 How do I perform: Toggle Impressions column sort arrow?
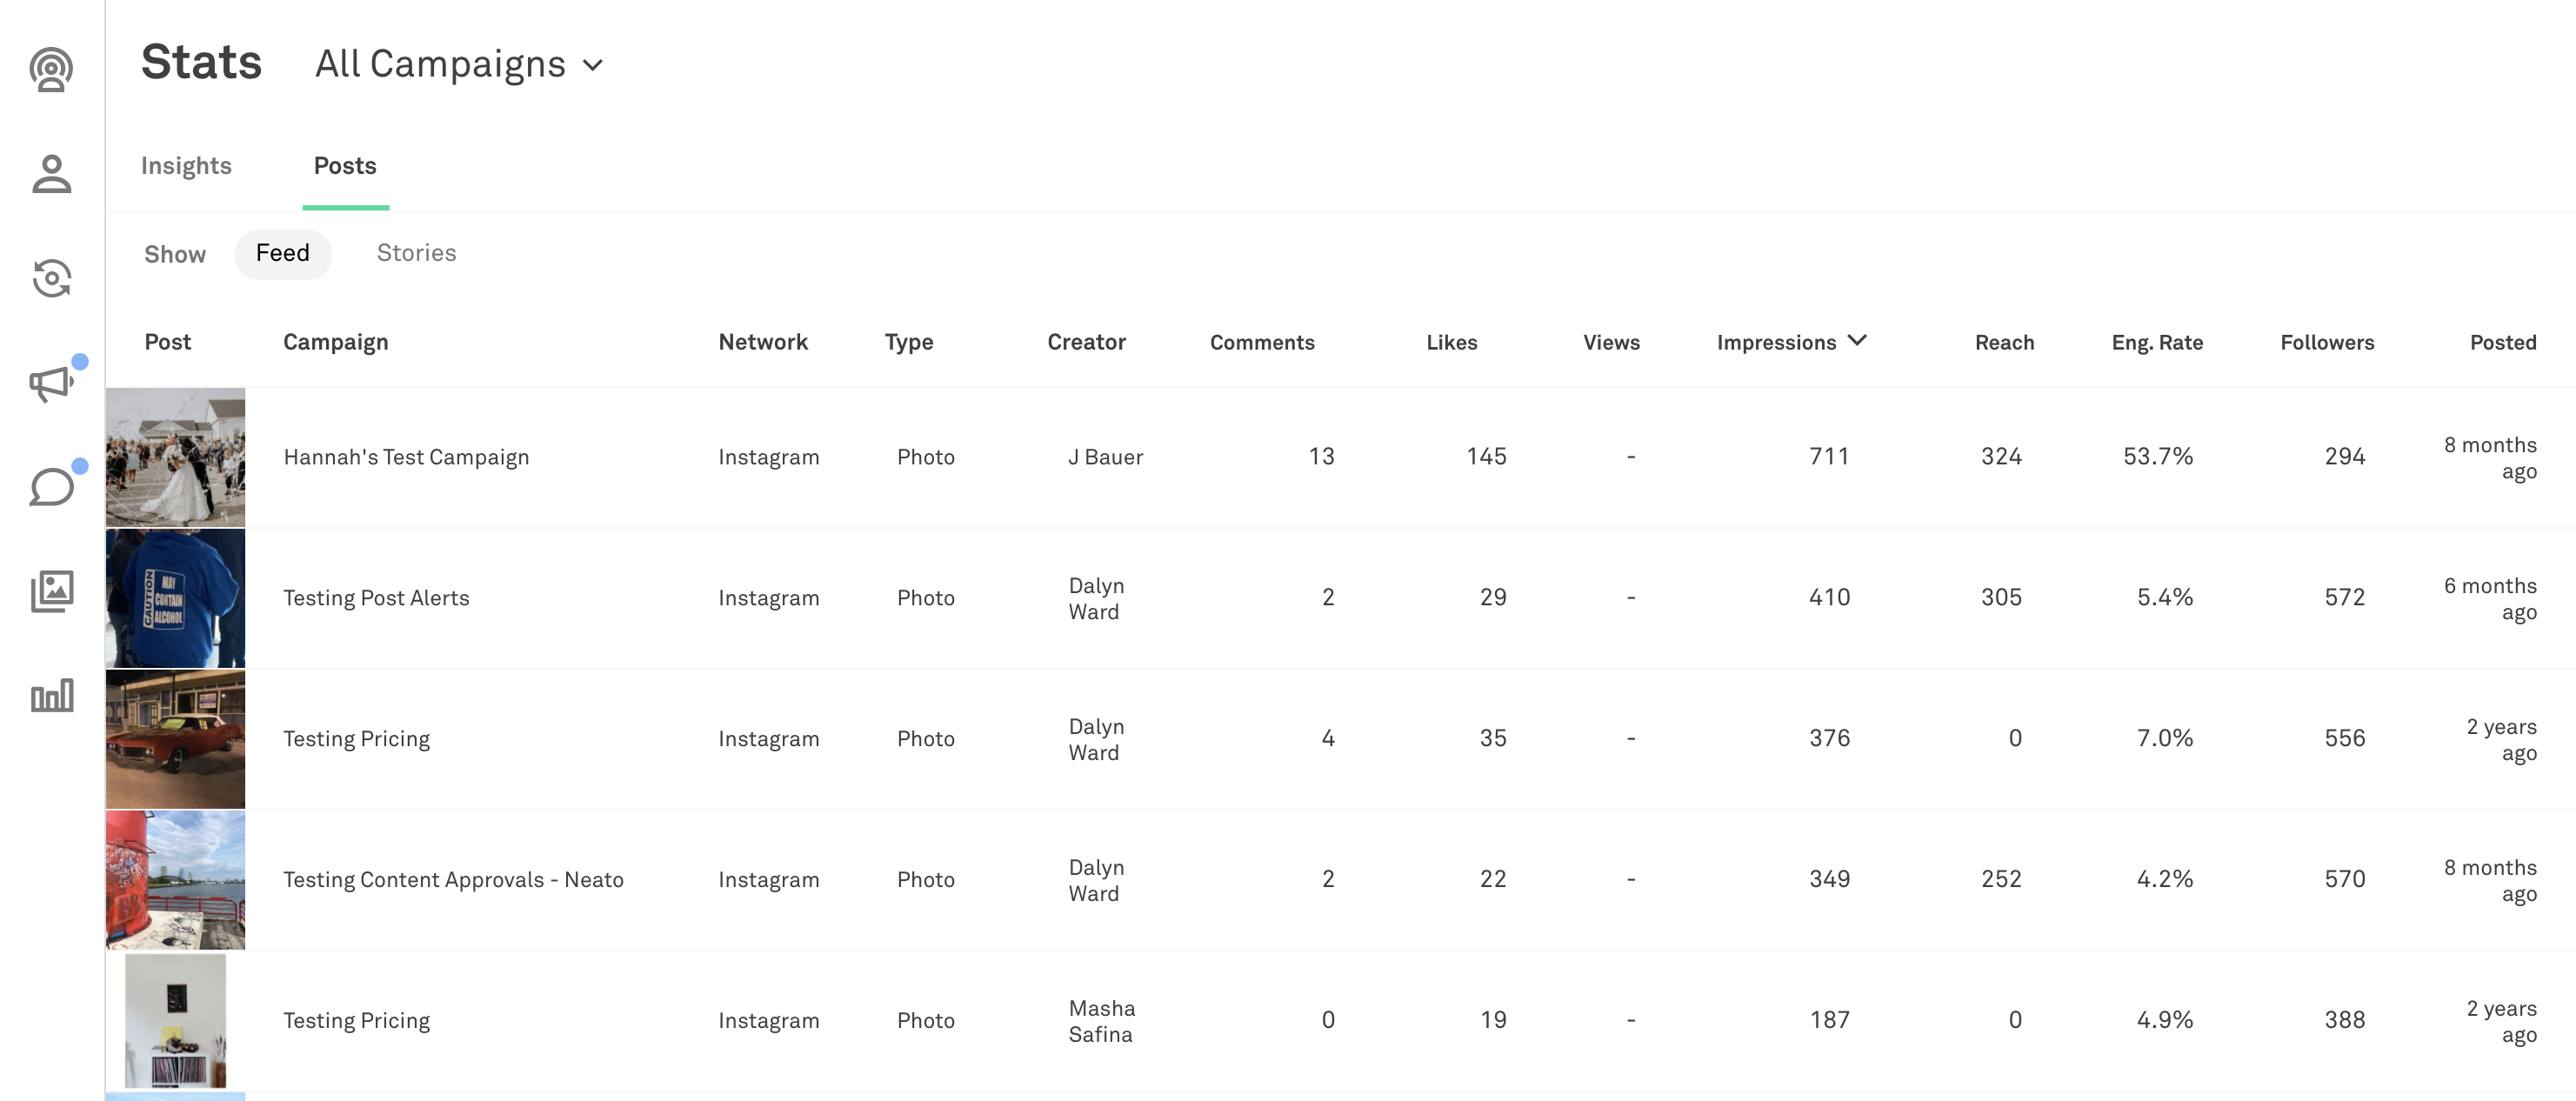pos(1857,341)
